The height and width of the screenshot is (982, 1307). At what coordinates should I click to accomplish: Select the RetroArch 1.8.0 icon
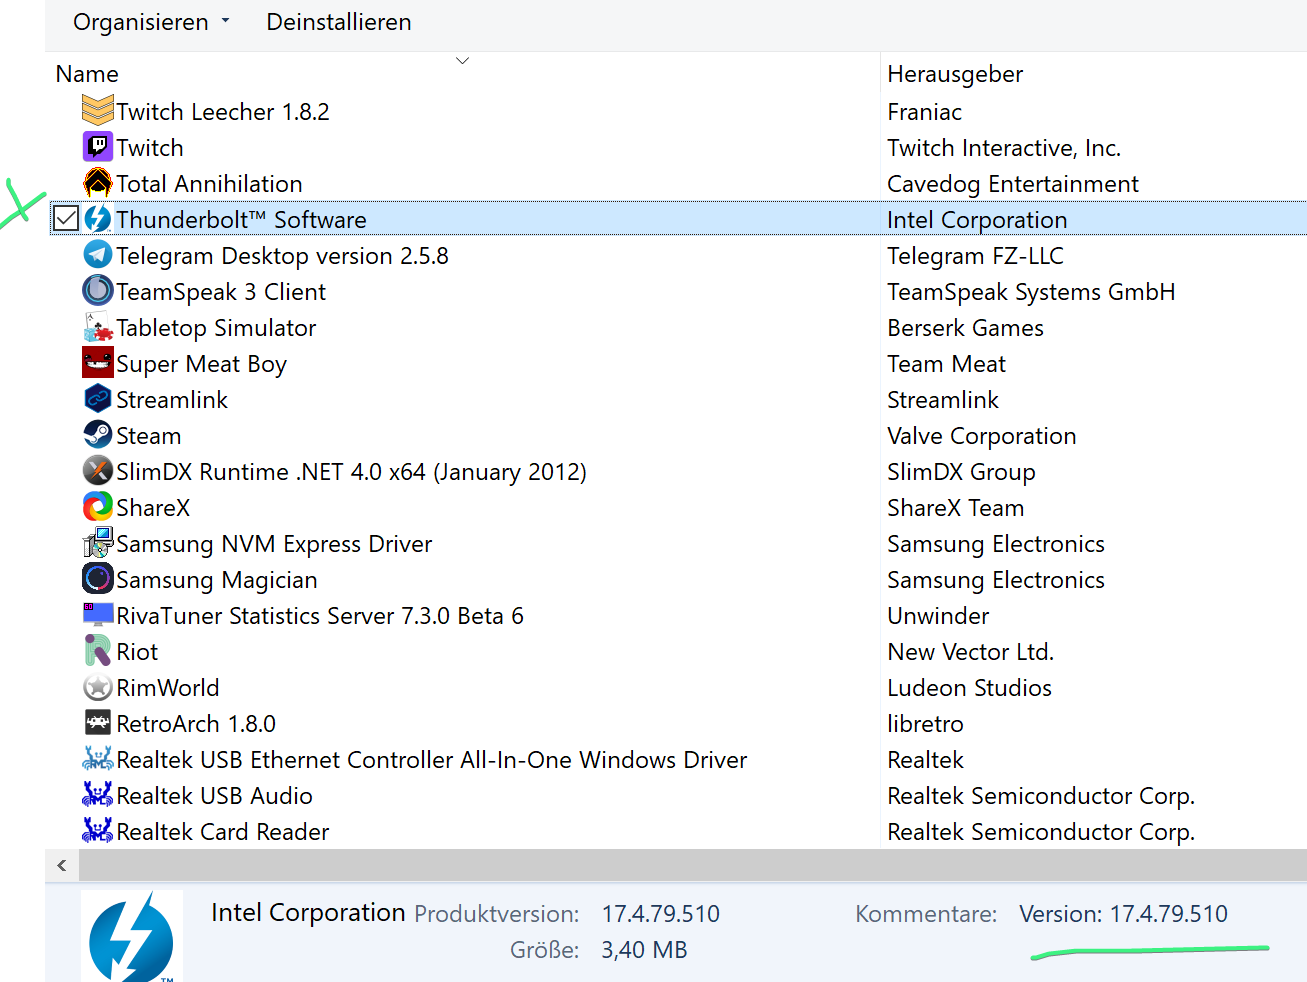(97, 723)
